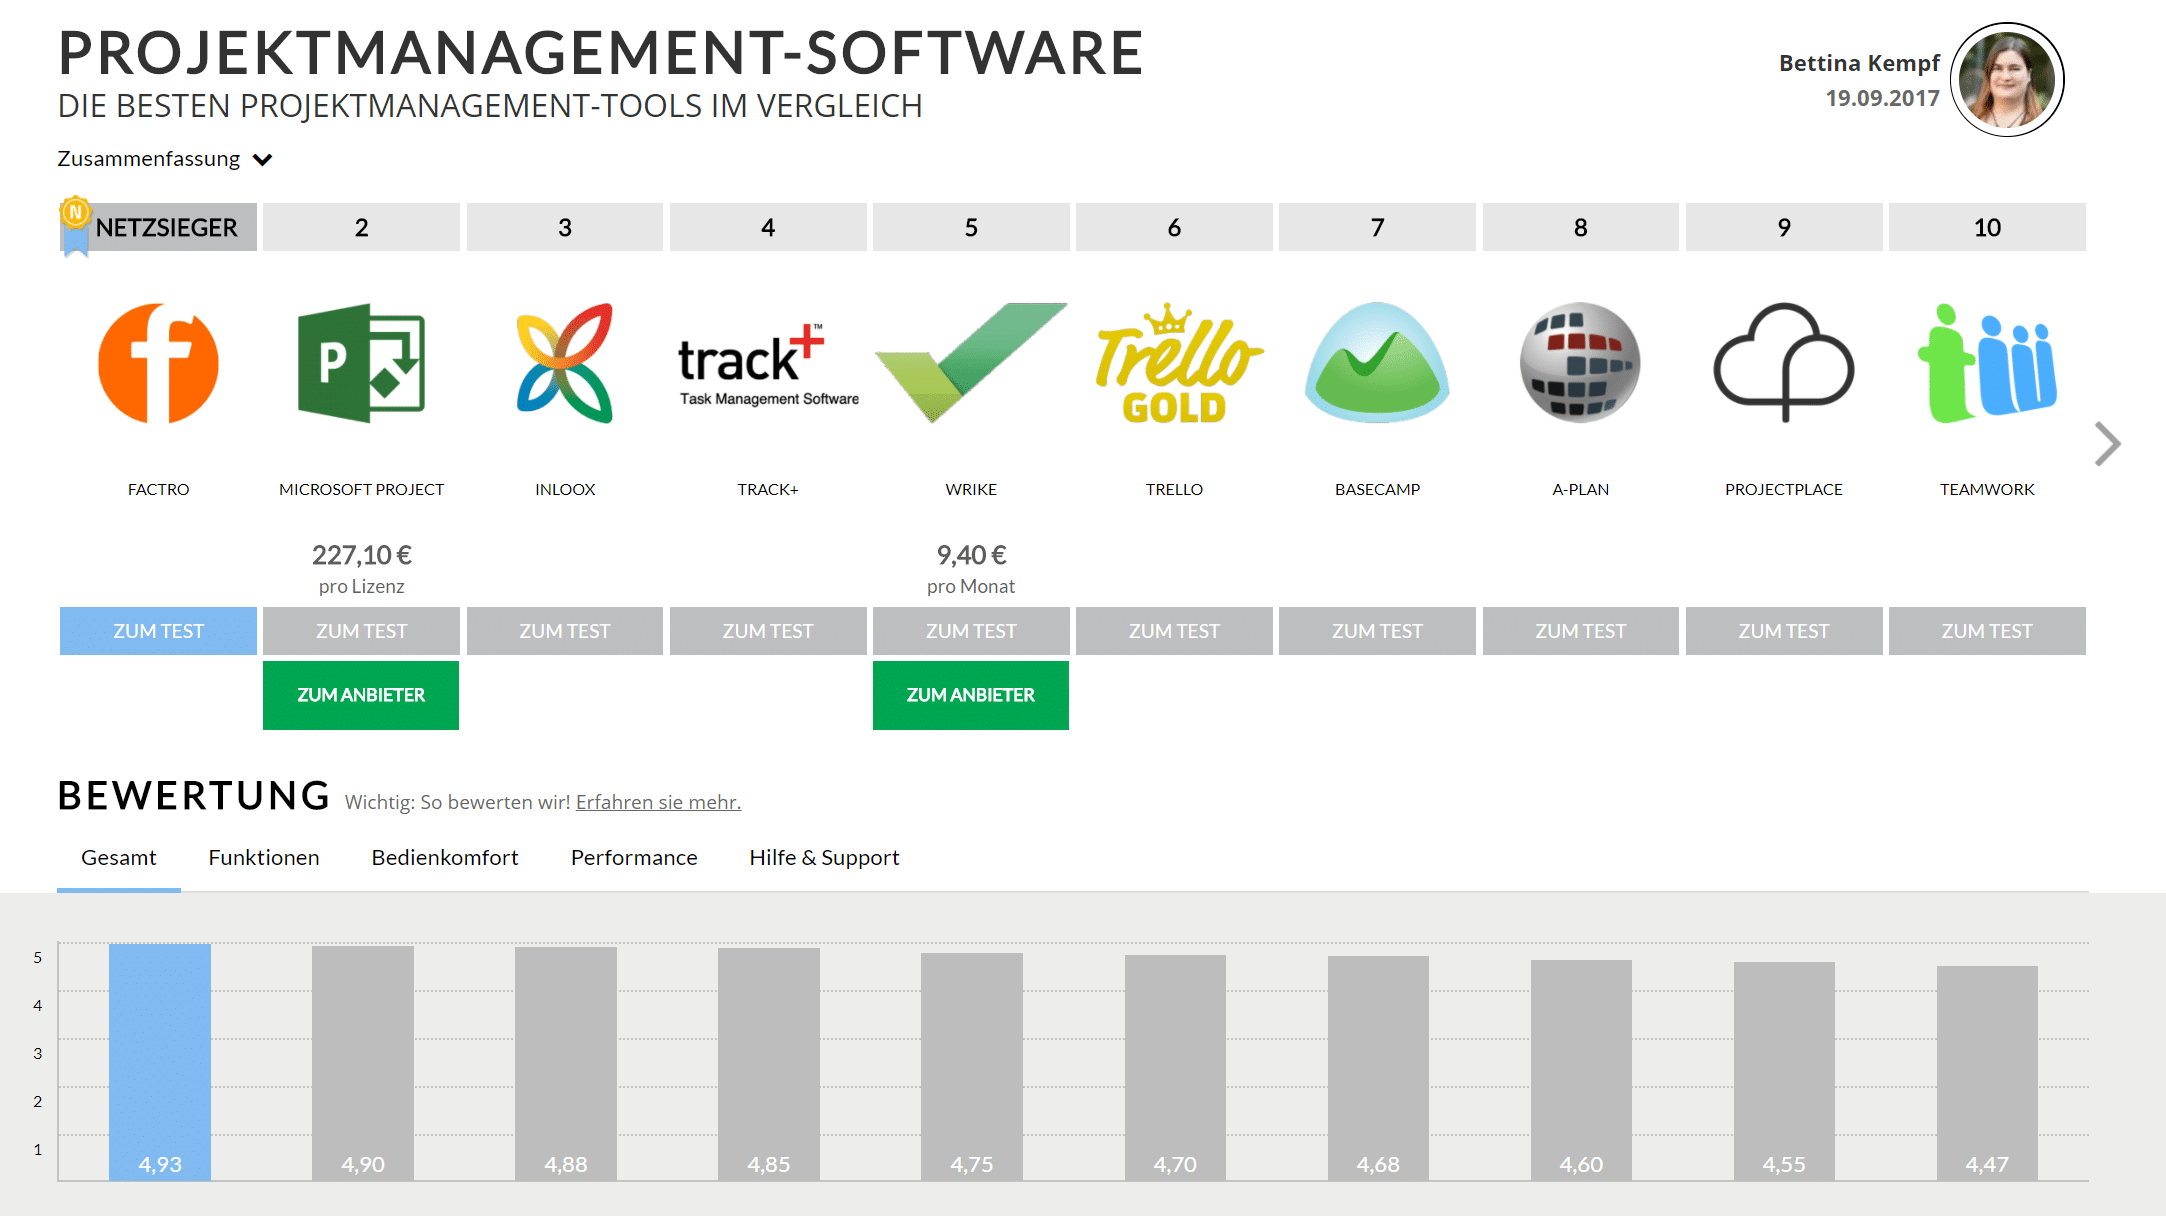Click ZUM TEST for Factro

(x=158, y=631)
